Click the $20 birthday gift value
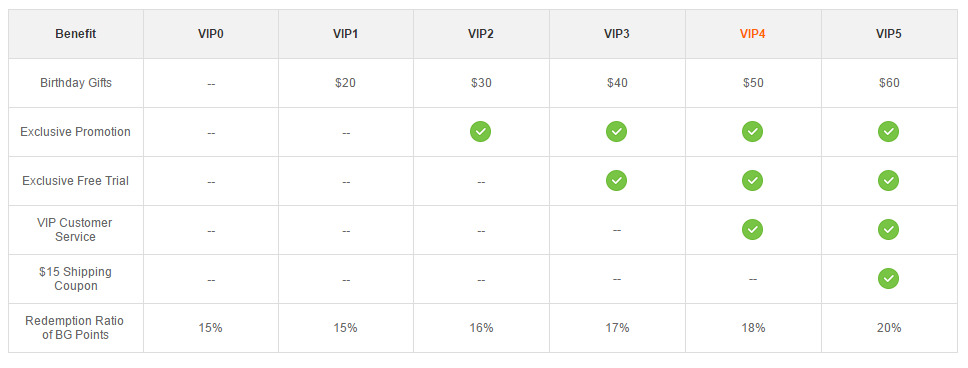The width and height of the screenshot is (968, 368). tap(345, 83)
